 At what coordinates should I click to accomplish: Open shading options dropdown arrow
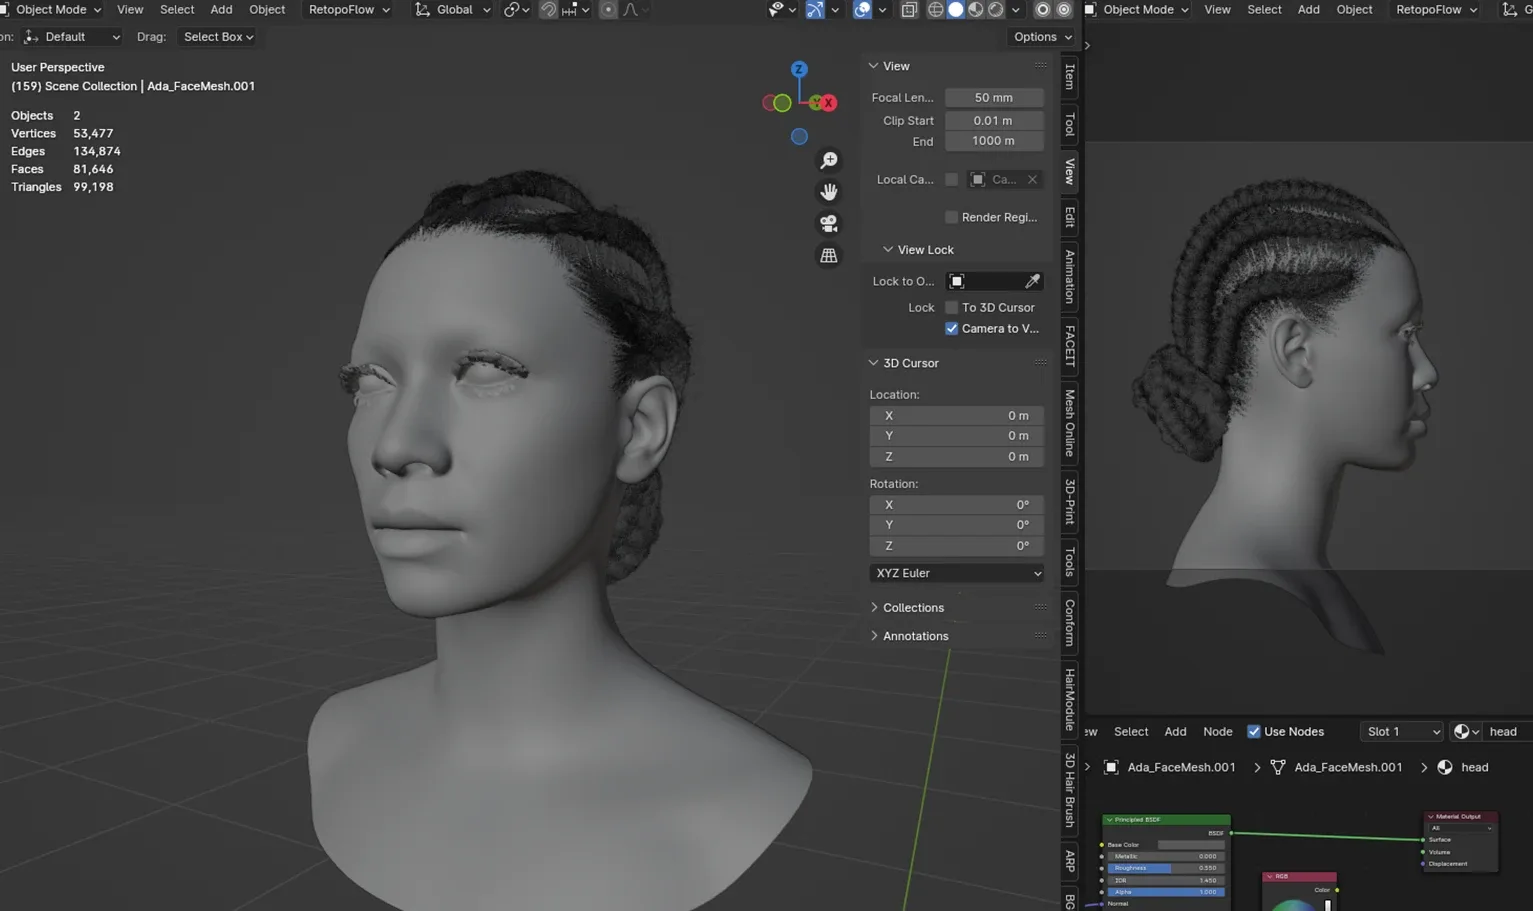(1016, 9)
